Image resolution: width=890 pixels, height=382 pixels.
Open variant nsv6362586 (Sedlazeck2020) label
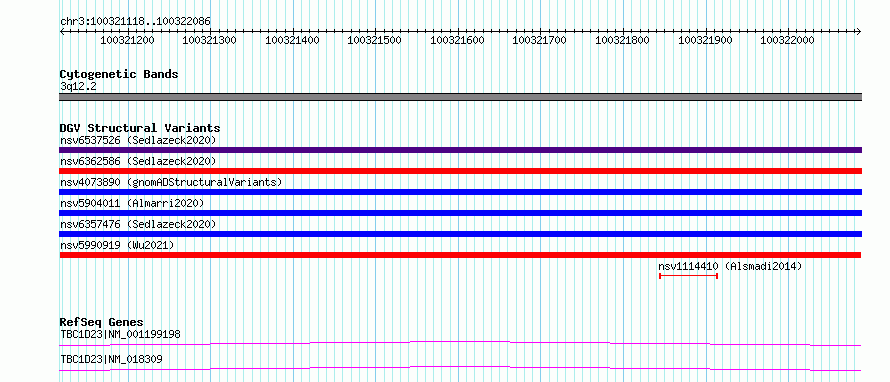click(x=138, y=161)
